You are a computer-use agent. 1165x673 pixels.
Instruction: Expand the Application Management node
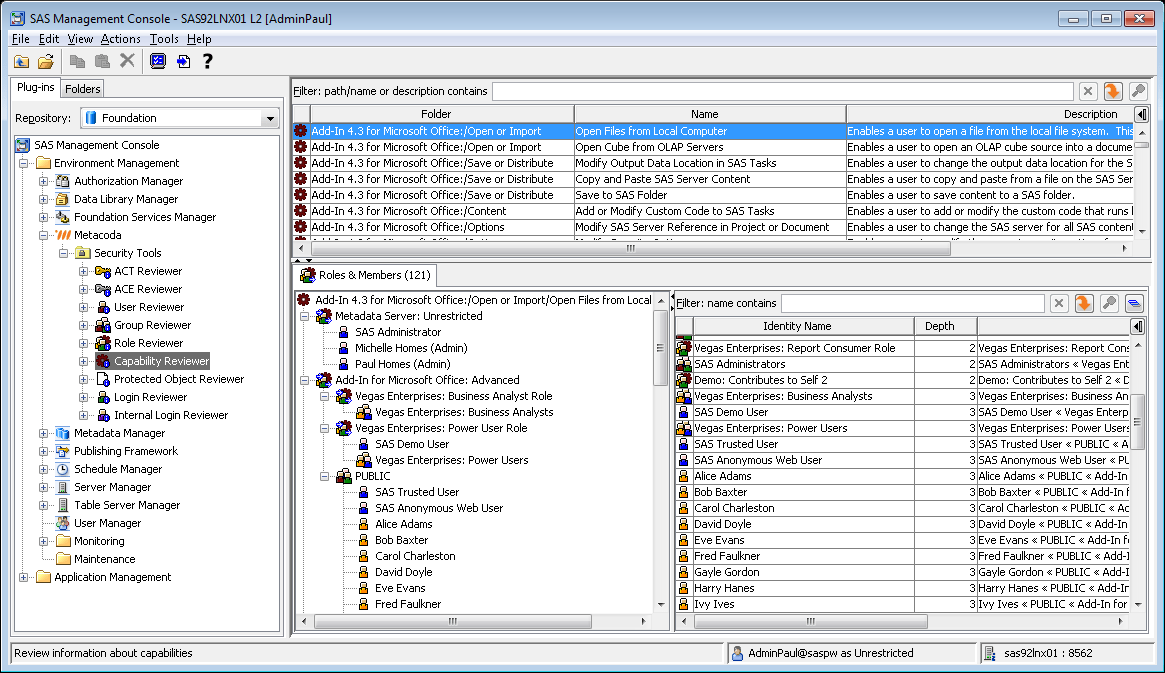pyautogui.click(x=23, y=577)
